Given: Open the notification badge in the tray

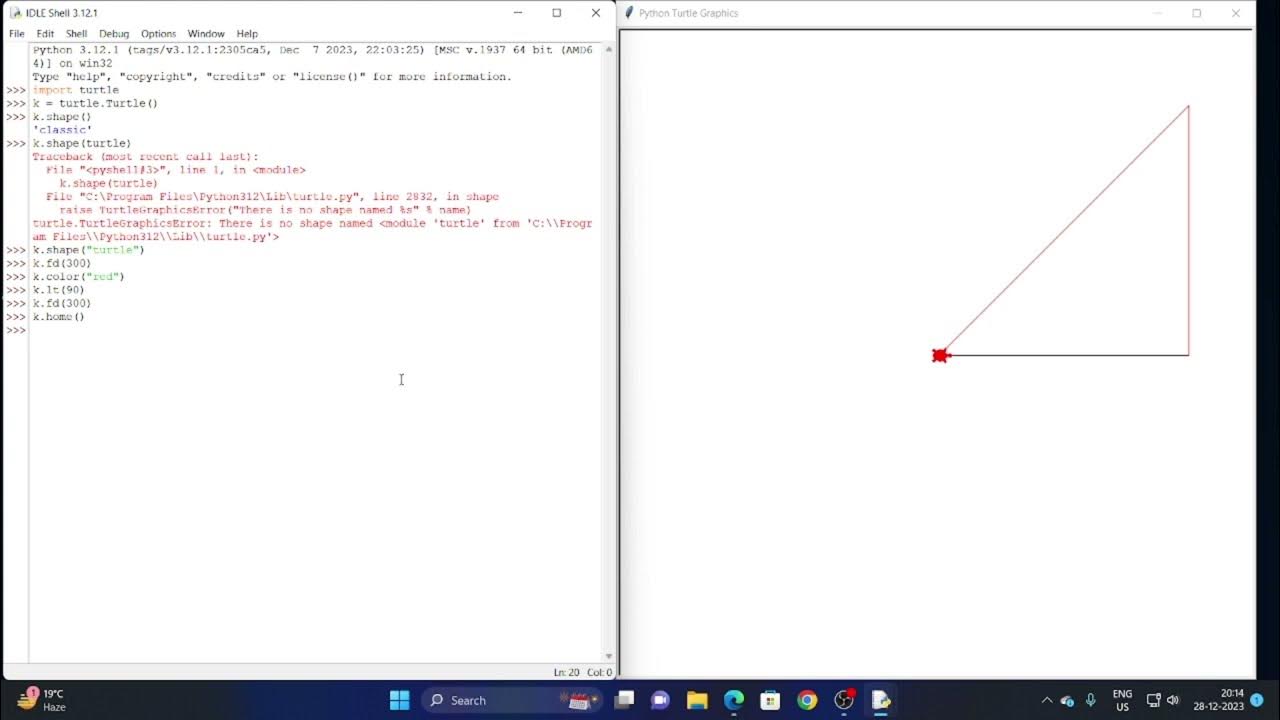Looking at the screenshot, I should pyautogui.click(x=1257, y=700).
